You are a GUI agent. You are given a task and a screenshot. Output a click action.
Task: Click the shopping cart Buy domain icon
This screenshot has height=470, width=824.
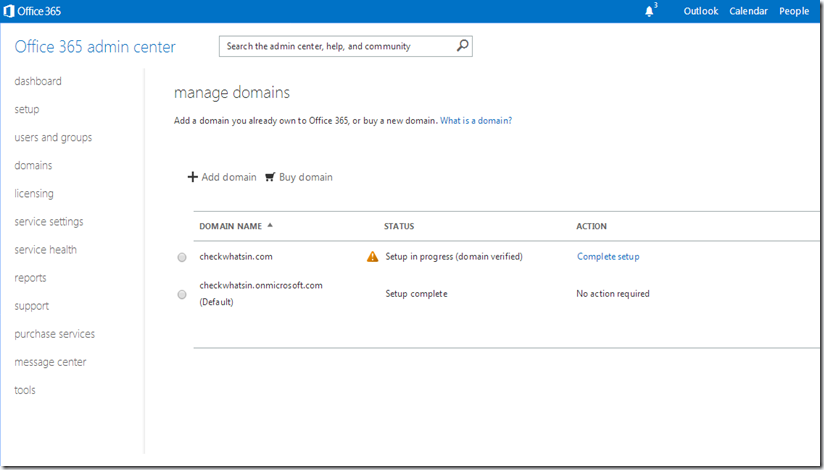tap(270, 177)
